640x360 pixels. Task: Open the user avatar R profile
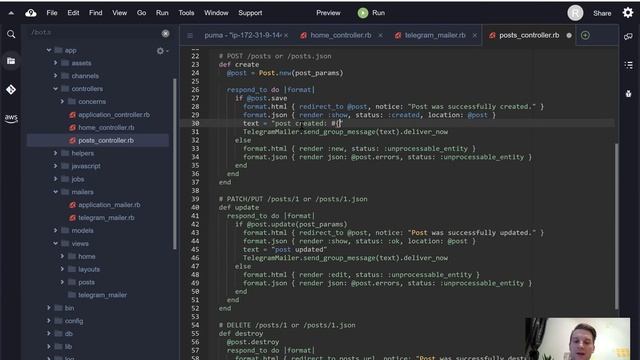575,13
